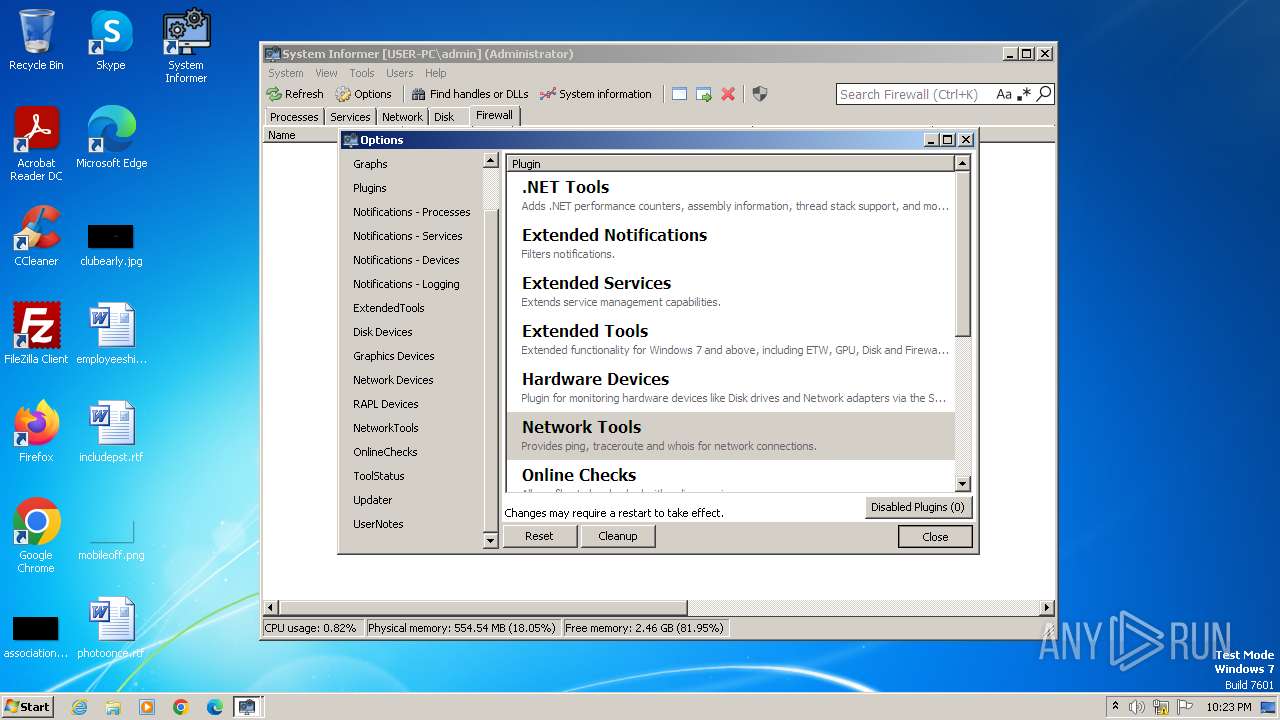
Task: Select the Online Checks plugin
Action: (x=731, y=476)
